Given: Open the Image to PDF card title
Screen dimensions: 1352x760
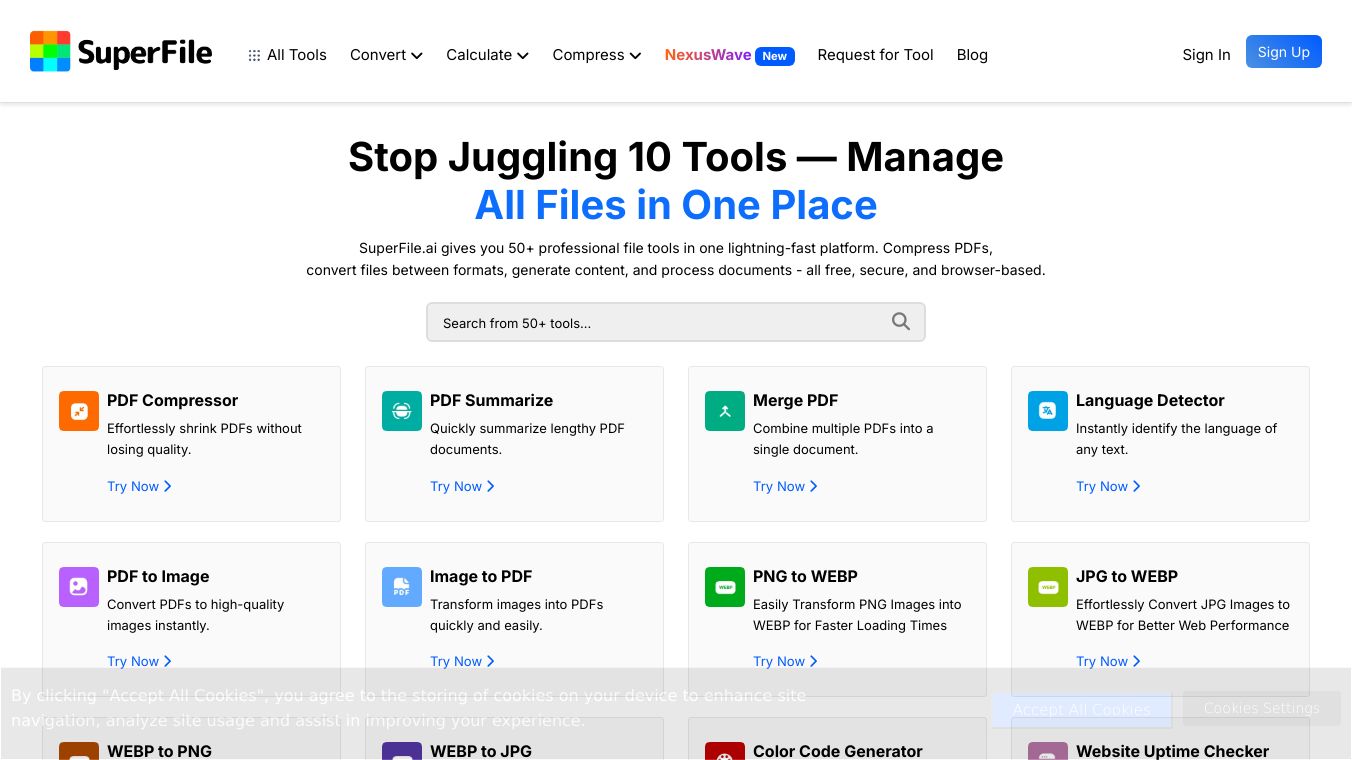Looking at the screenshot, I should click(x=481, y=576).
